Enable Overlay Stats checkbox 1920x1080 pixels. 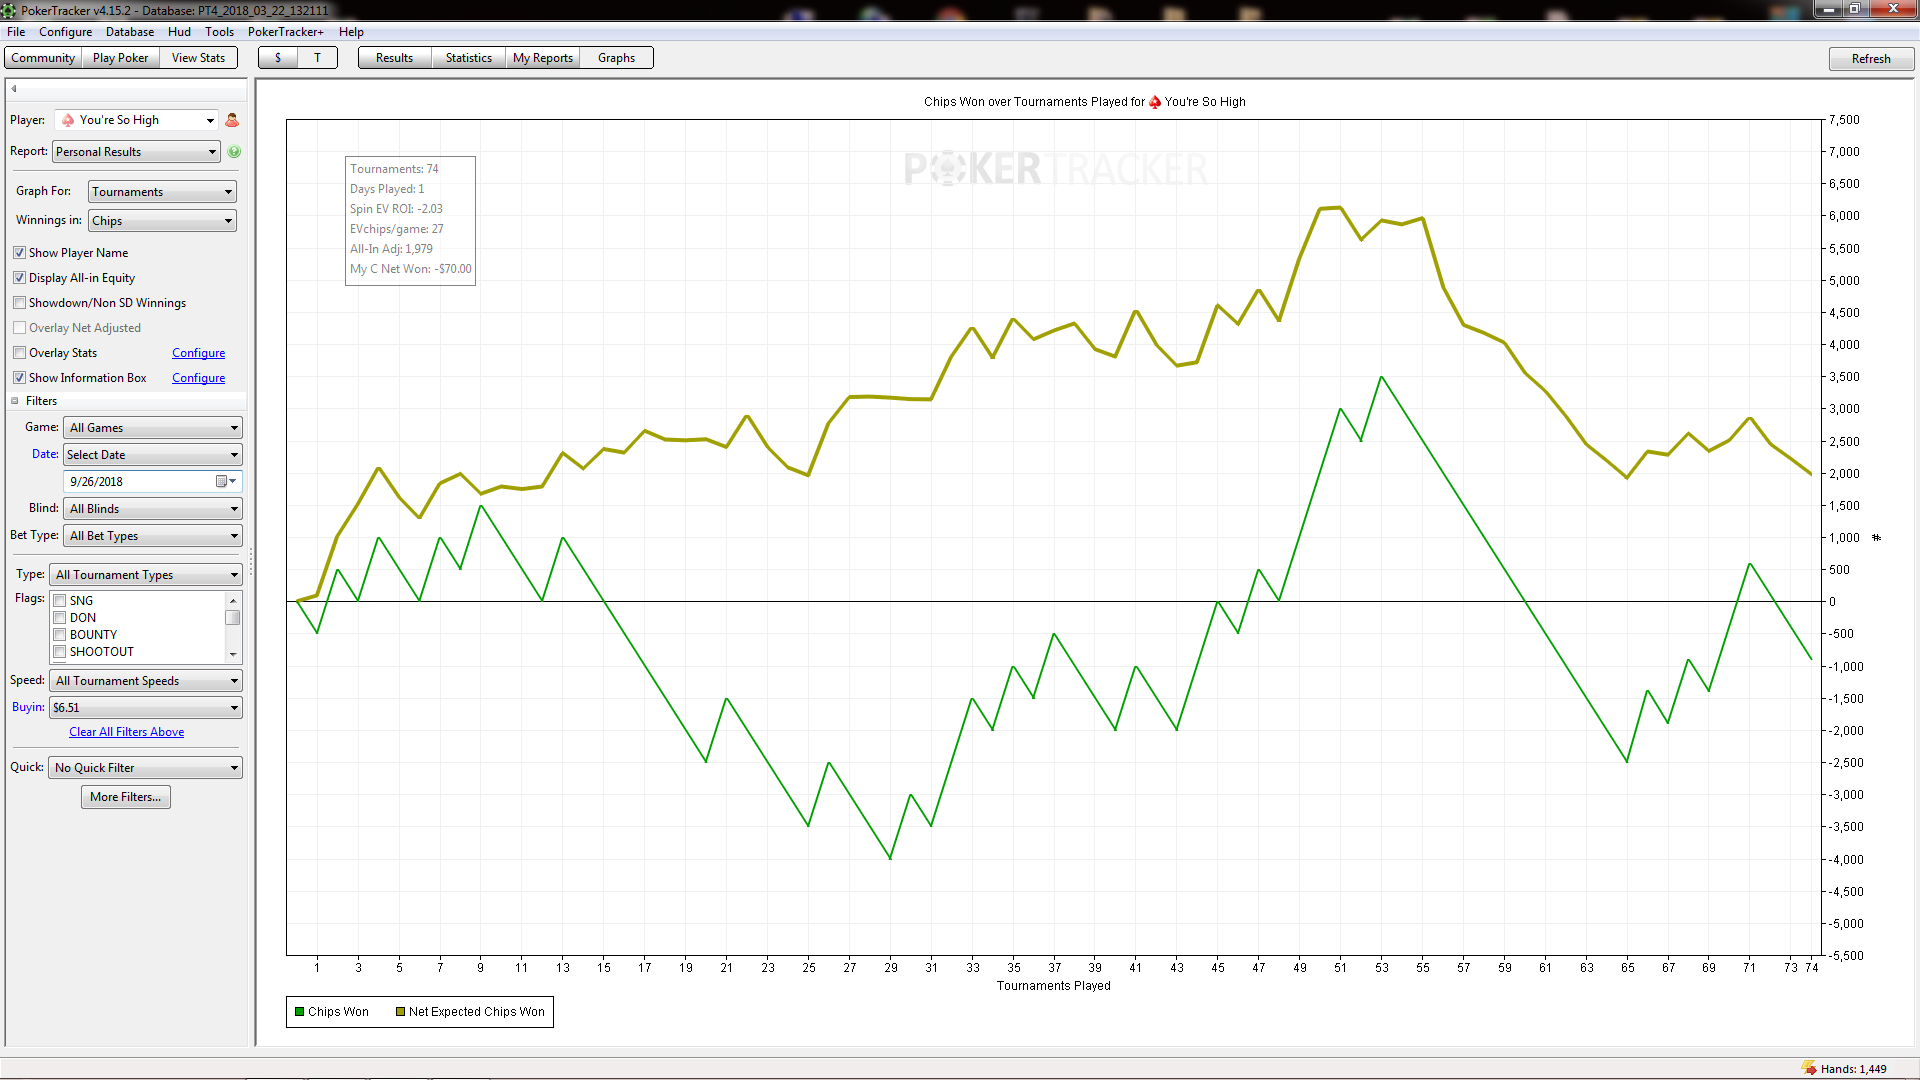[19, 353]
